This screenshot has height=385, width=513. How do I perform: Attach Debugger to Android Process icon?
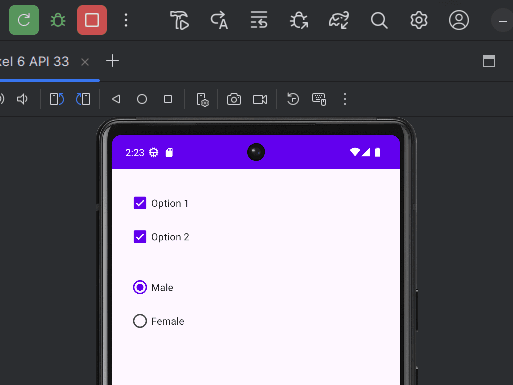[299, 20]
